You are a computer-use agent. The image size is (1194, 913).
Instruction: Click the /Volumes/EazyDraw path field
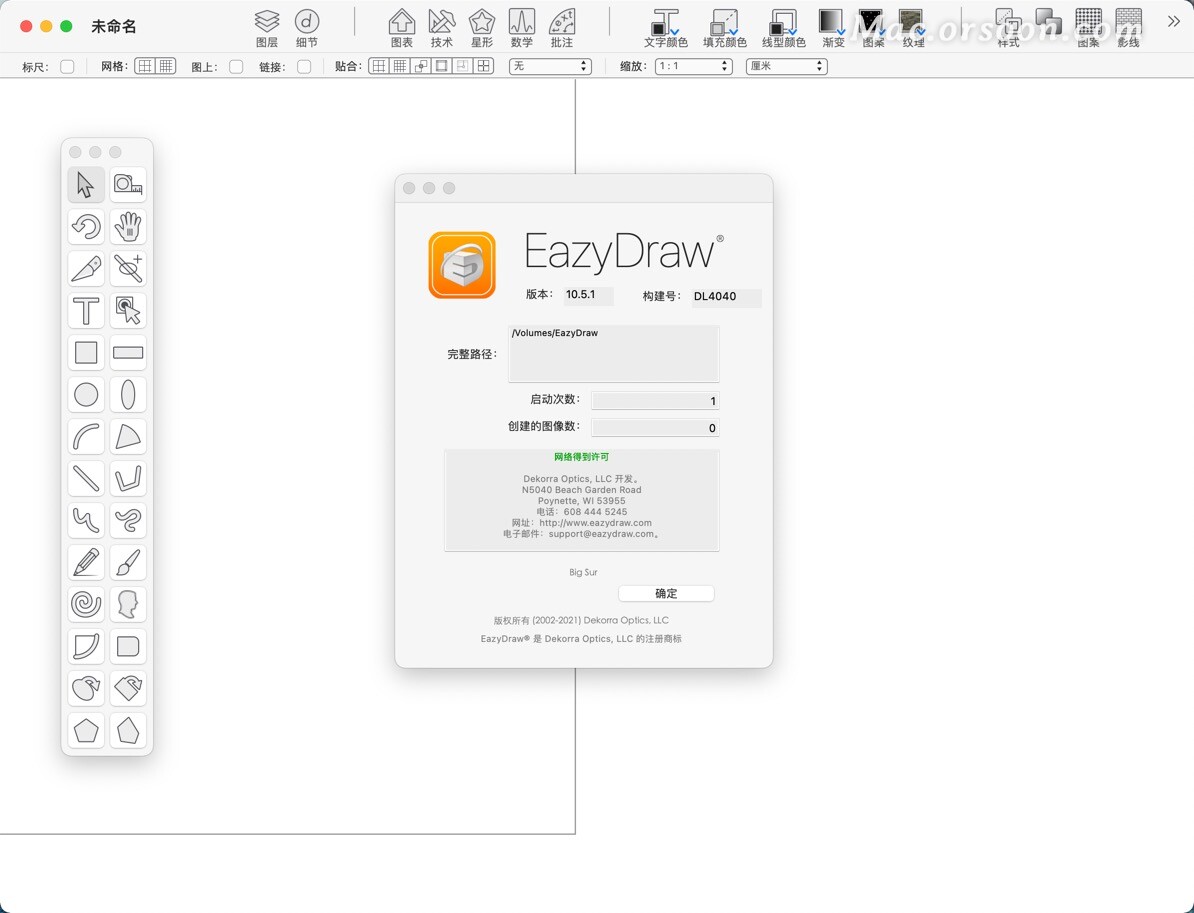[x=614, y=353]
